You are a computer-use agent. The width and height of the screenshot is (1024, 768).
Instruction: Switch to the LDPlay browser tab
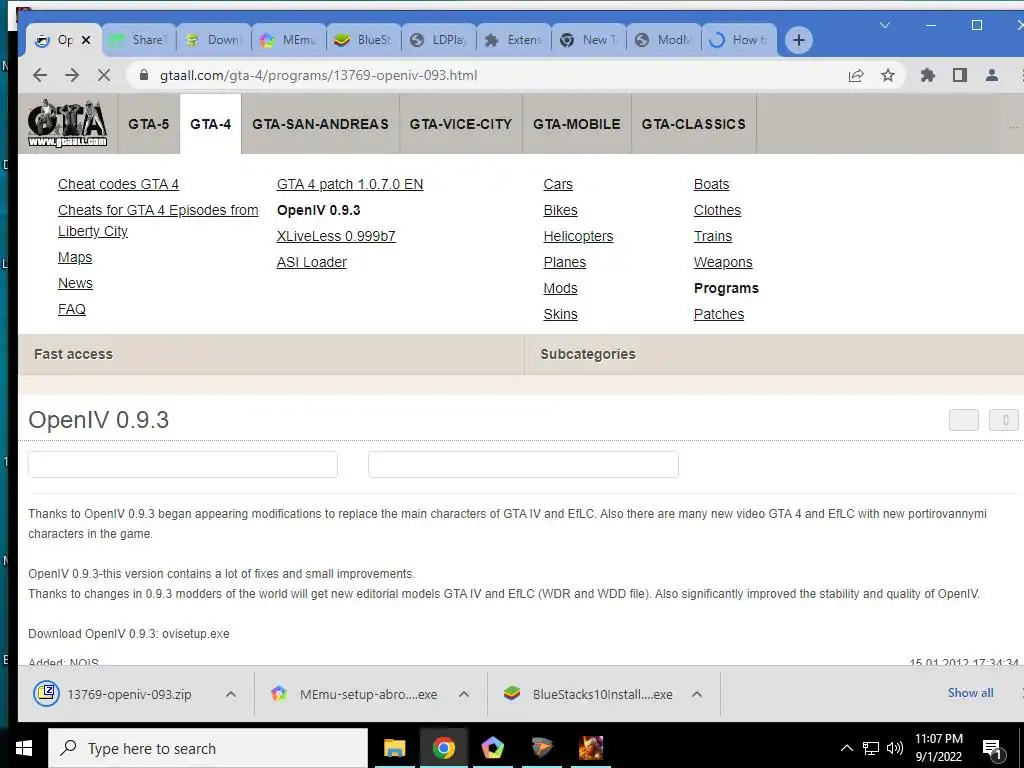coord(440,40)
